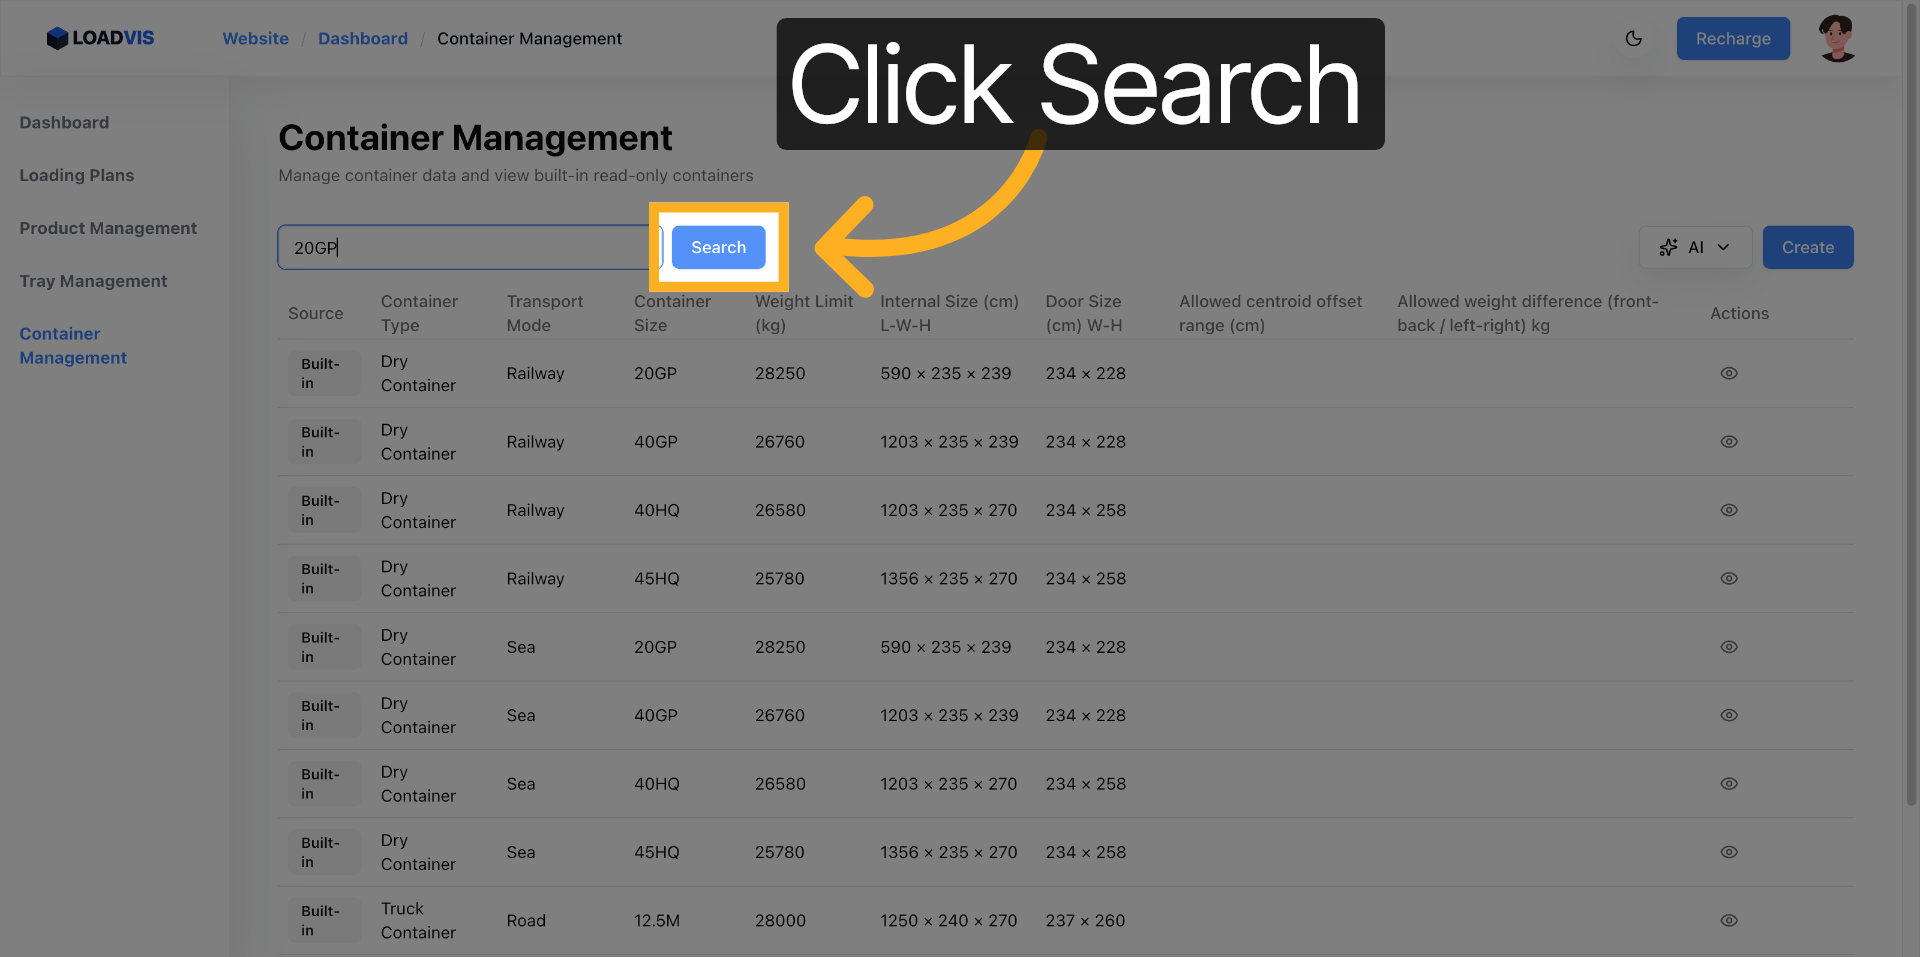1920x957 pixels.
Task: Click the eye icon on the Truck Container row
Action: pos(1730,920)
